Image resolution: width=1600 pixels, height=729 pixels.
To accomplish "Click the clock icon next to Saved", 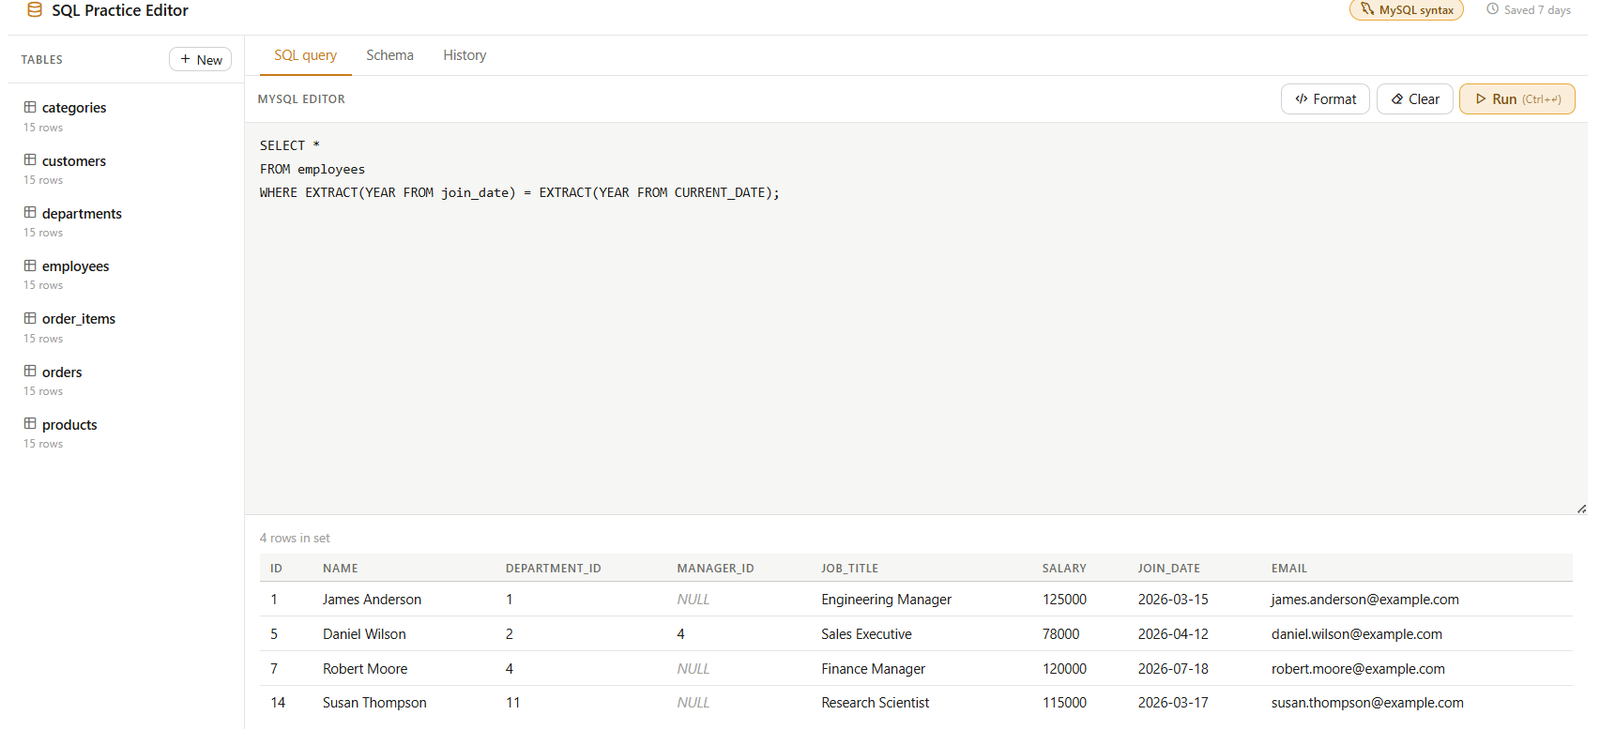I will [x=1492, y=9].
